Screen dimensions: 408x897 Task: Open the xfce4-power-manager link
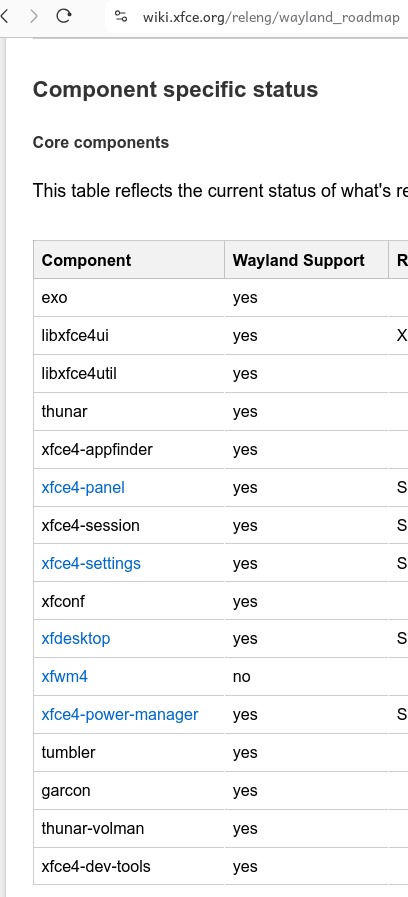(x=120, y=715)
